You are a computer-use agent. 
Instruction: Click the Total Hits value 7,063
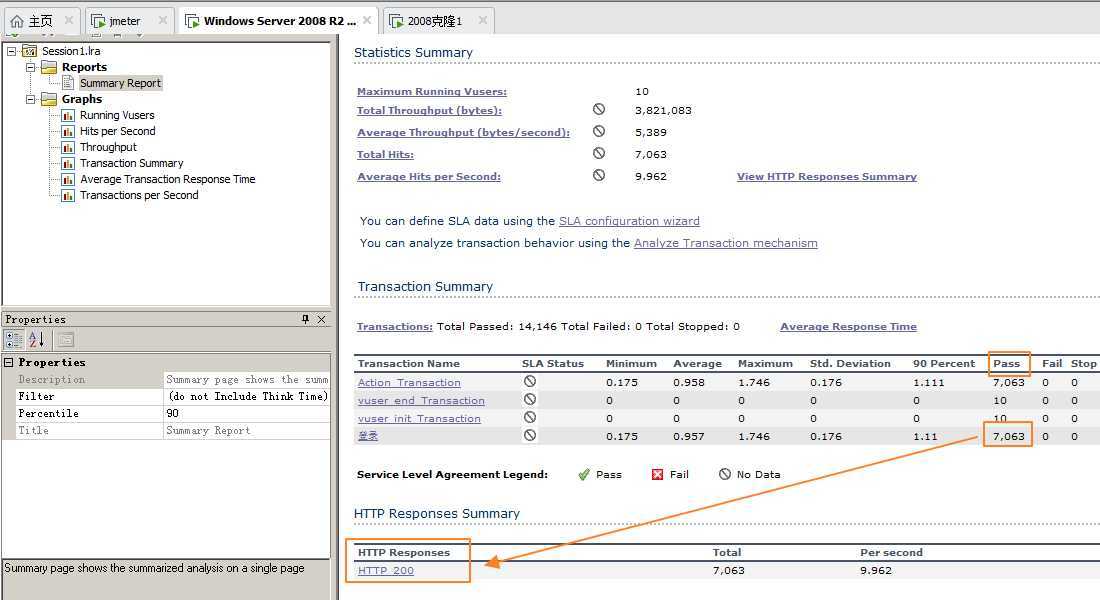(650, 154)
